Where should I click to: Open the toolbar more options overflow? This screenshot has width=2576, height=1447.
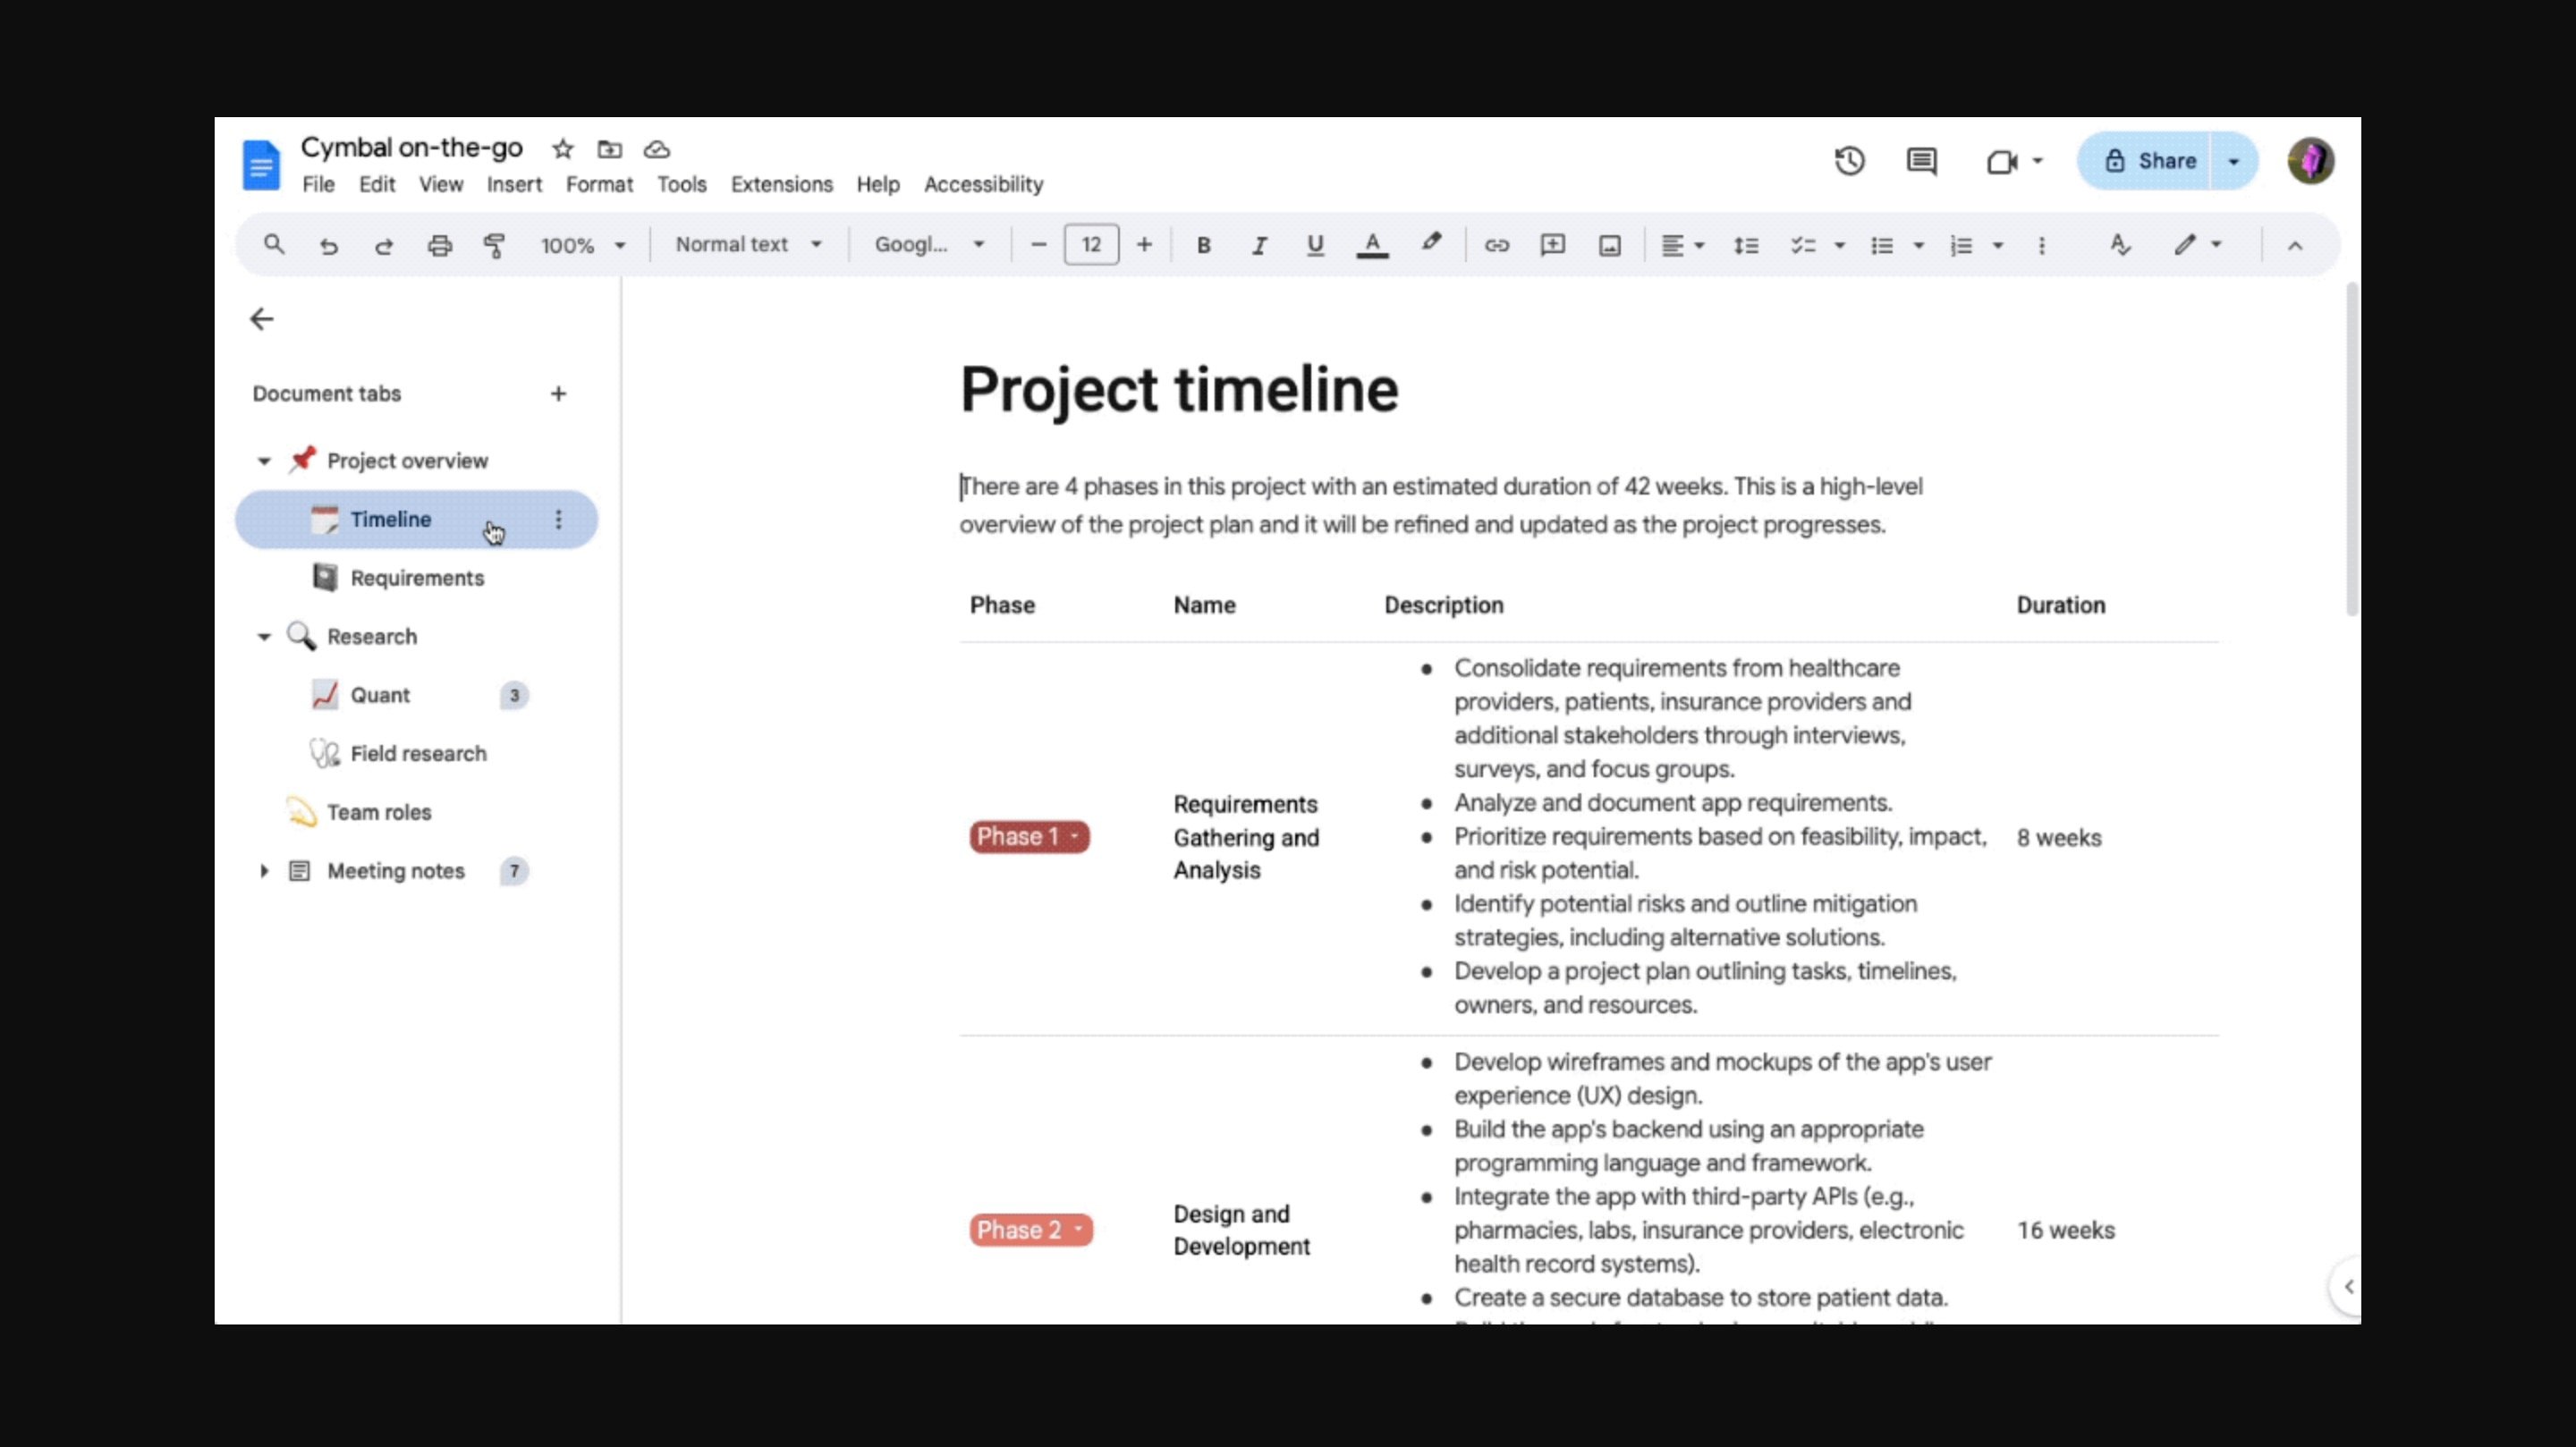(2041, 245)
